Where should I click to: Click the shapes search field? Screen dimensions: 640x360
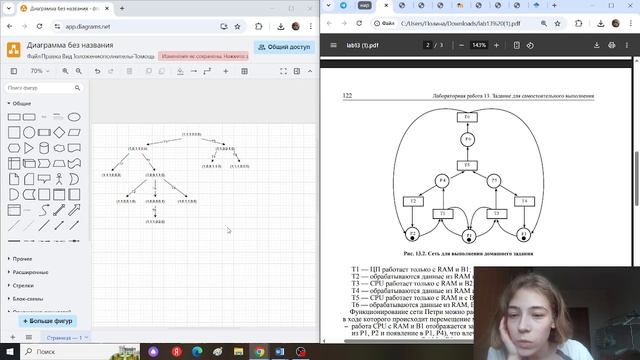[x=44, y=88]
